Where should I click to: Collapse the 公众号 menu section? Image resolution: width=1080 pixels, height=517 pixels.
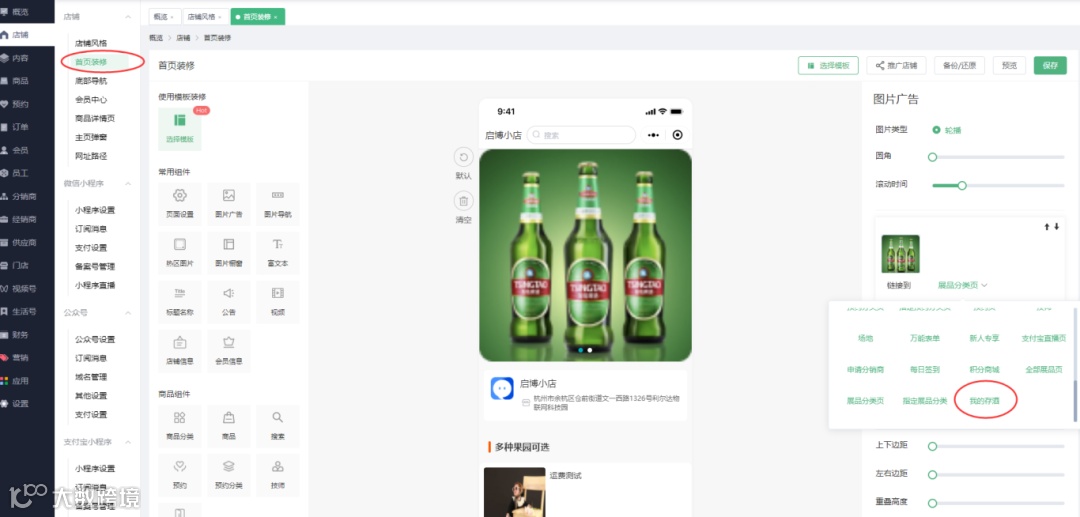[x=127, y=313]
